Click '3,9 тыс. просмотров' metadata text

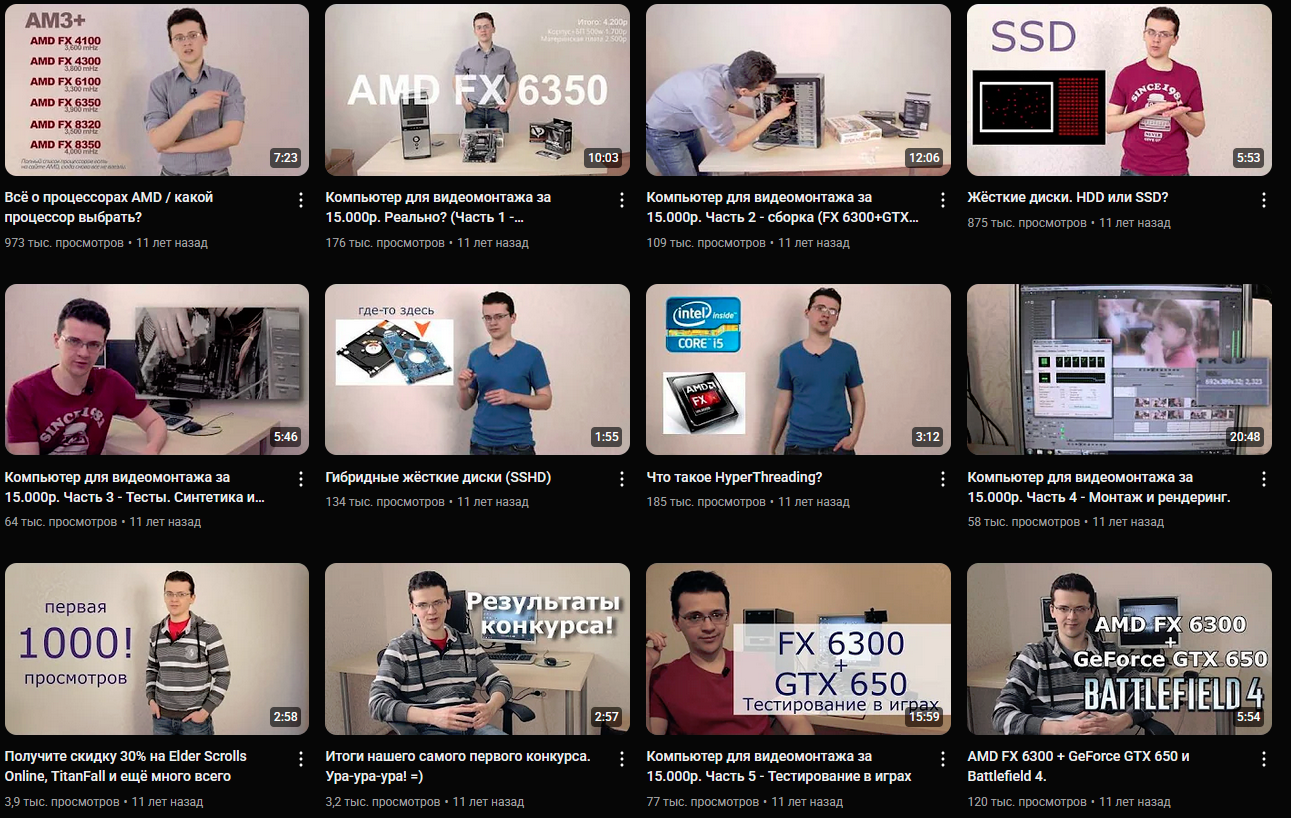62,802
